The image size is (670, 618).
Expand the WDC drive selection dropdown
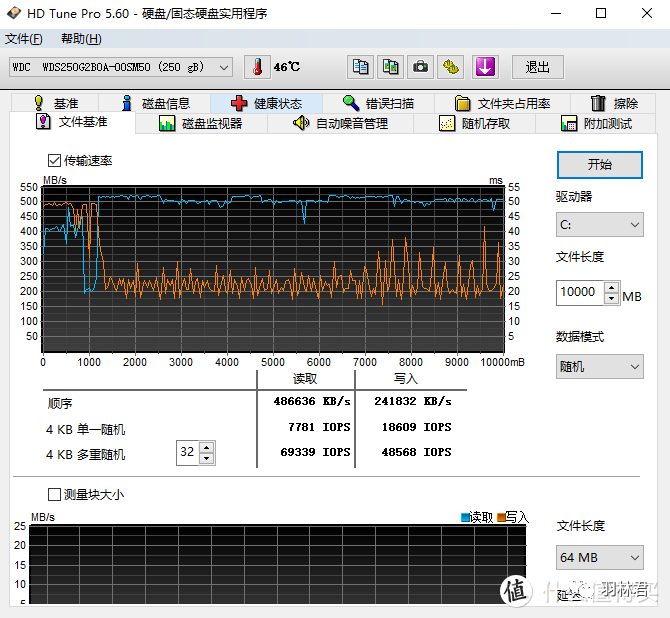(x=121, y=67)
